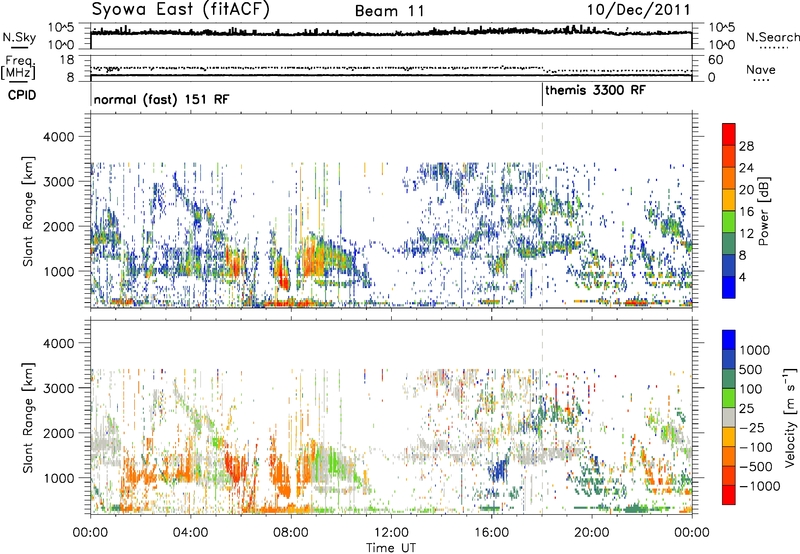
Task: Click the "100" velocity colorbar label
Action: click(x=751, y=389)
